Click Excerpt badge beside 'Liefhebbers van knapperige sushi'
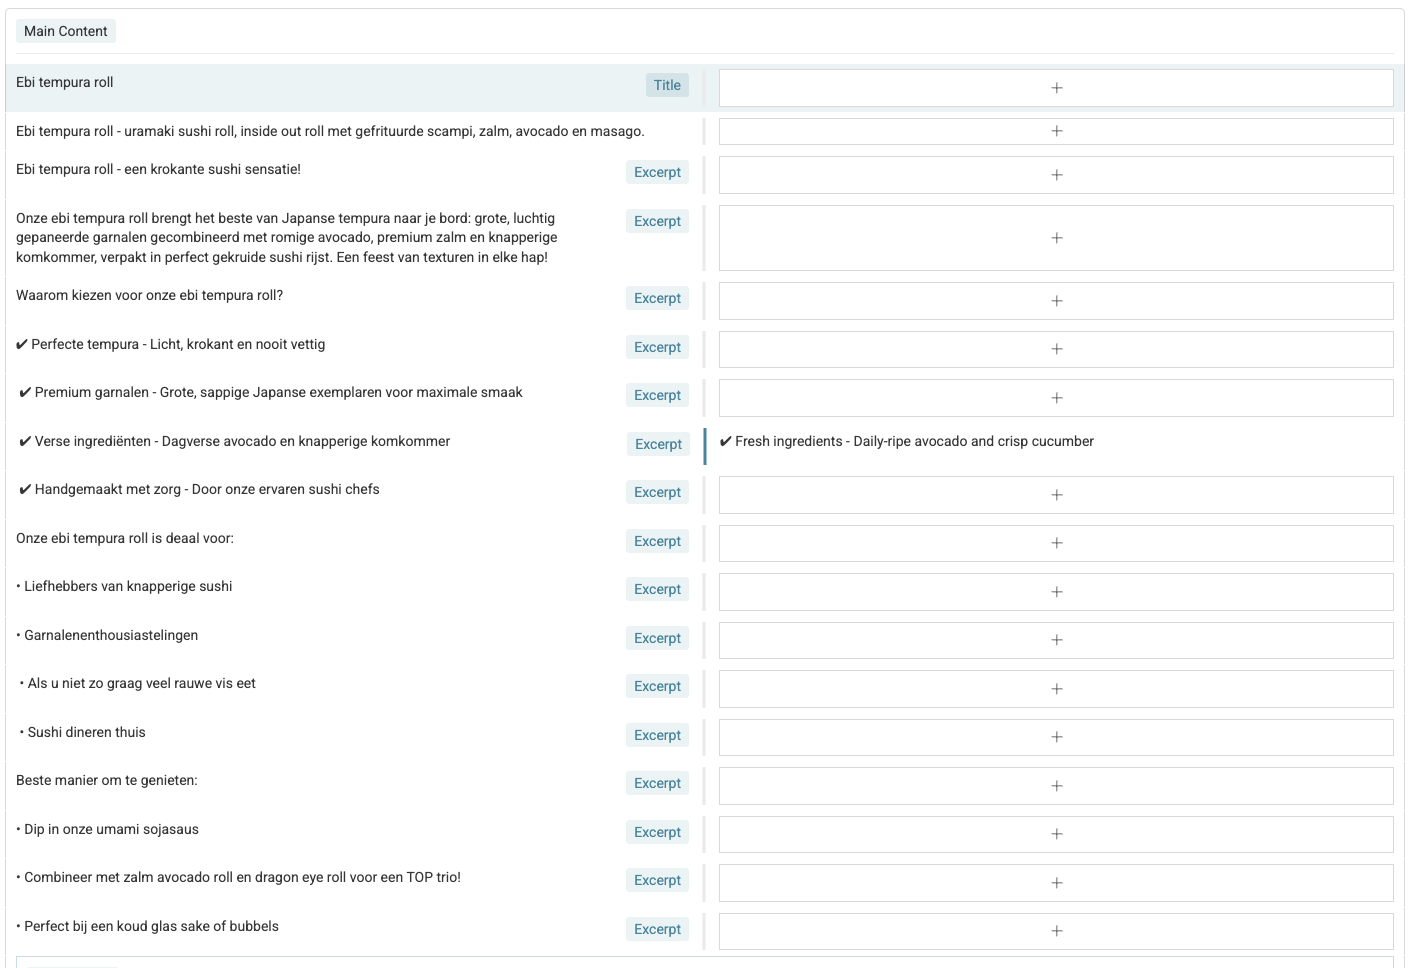The image size is (1416, 968). [657, 589]
